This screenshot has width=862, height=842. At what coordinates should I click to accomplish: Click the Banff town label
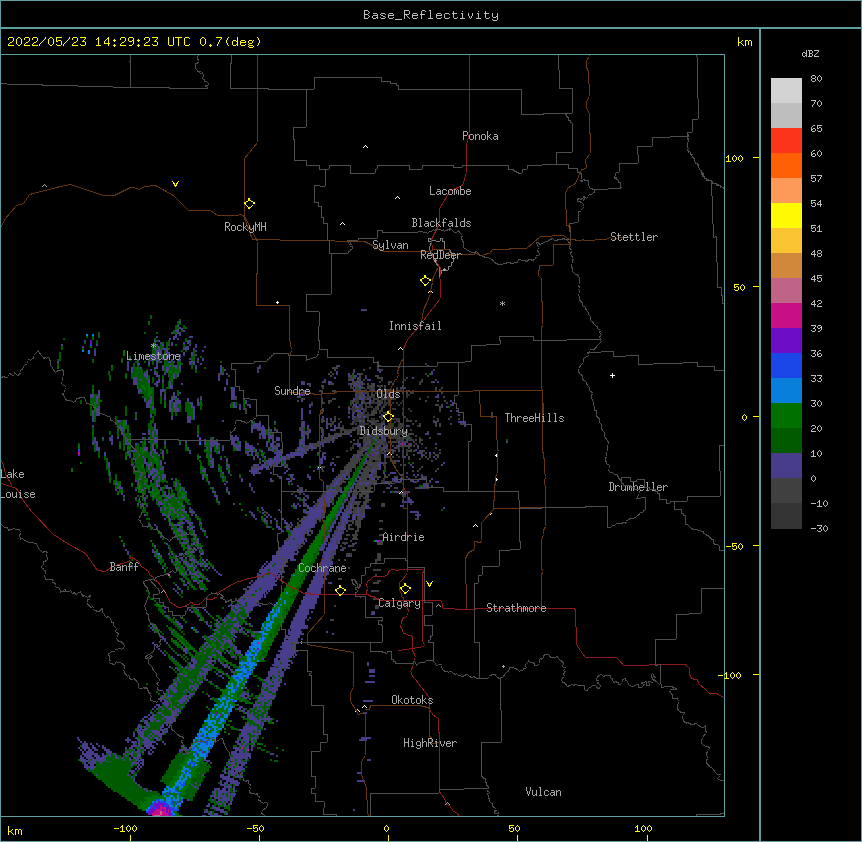pyautogui.click(x=124, y=567)
